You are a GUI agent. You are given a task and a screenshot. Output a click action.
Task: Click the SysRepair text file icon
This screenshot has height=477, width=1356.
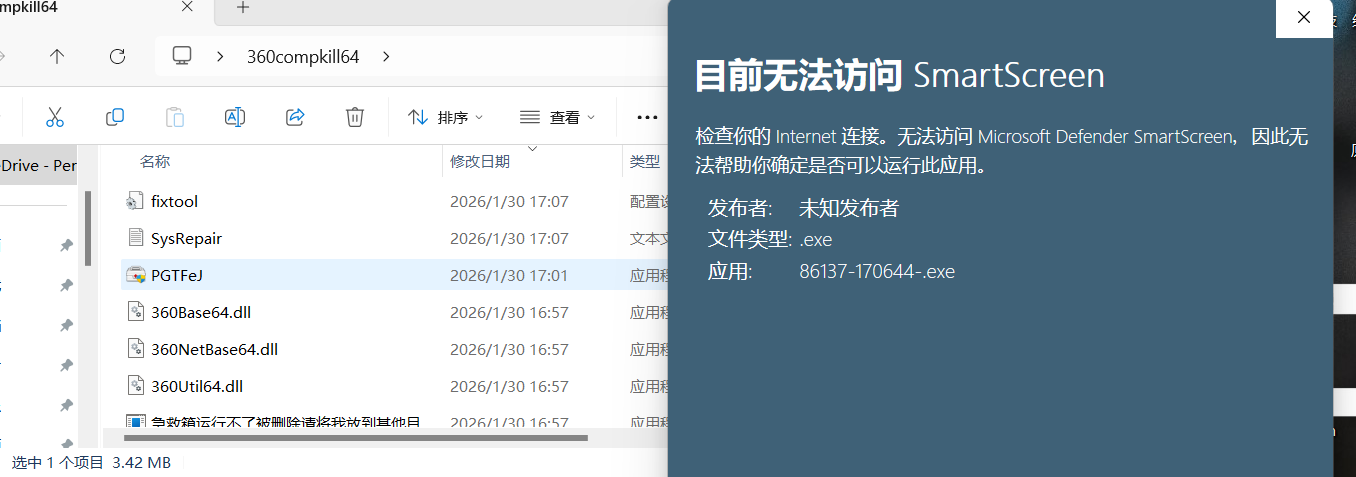[136, 238]
